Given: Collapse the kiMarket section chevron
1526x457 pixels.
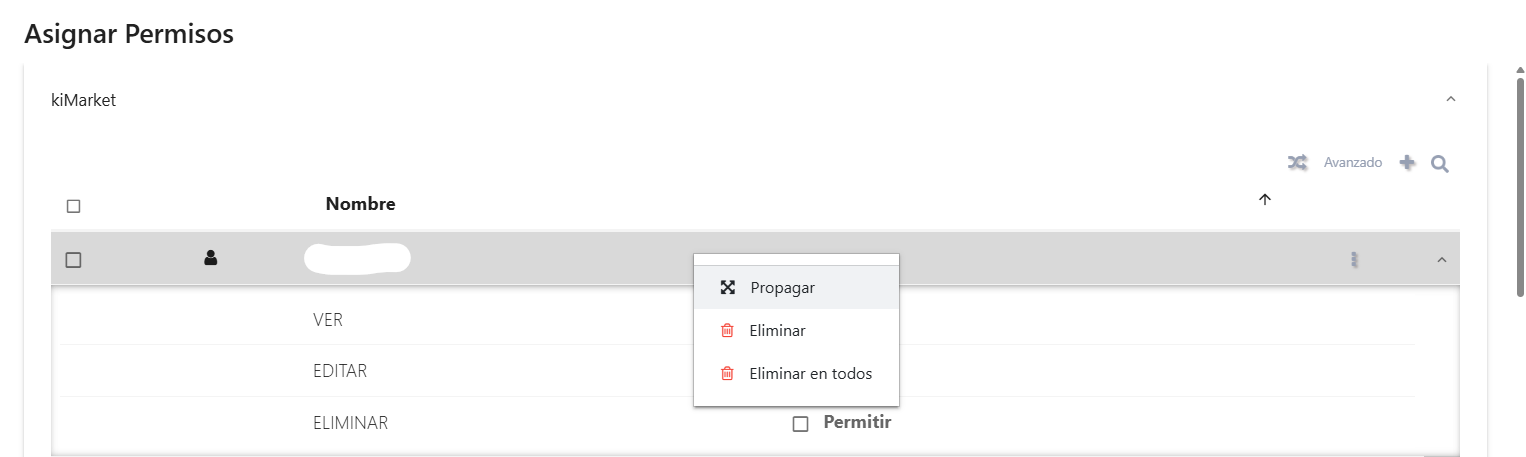Looking at the screenshot, I should [1451, 100].
